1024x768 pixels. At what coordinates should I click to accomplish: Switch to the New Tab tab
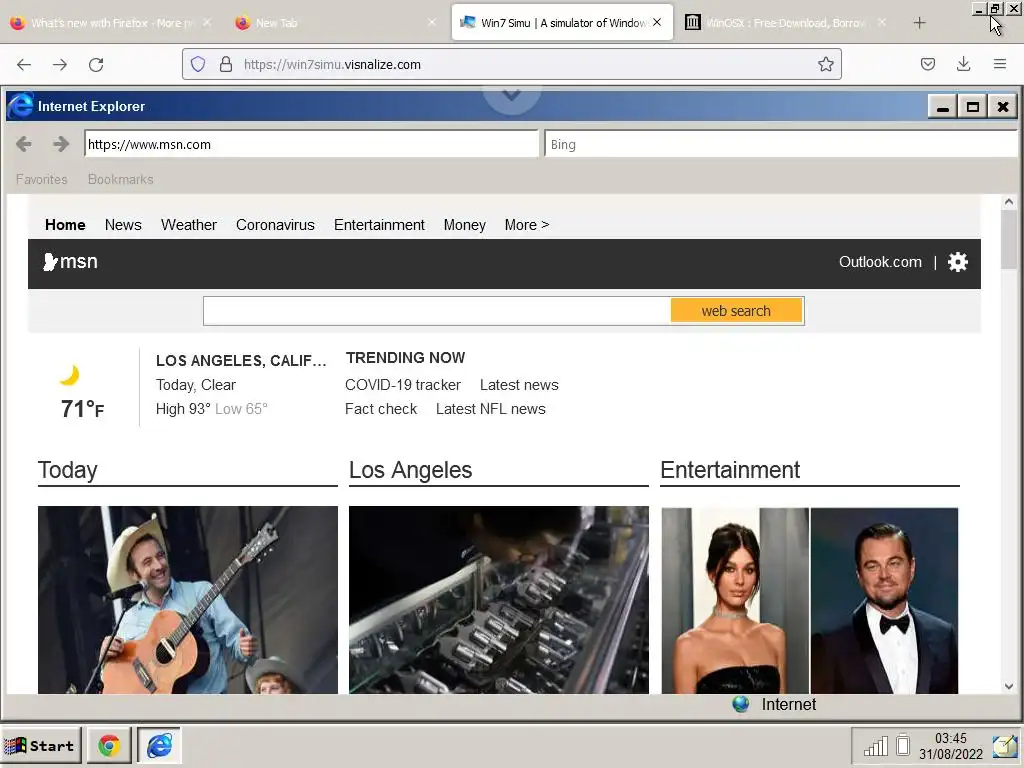click(x=335, y=23)
